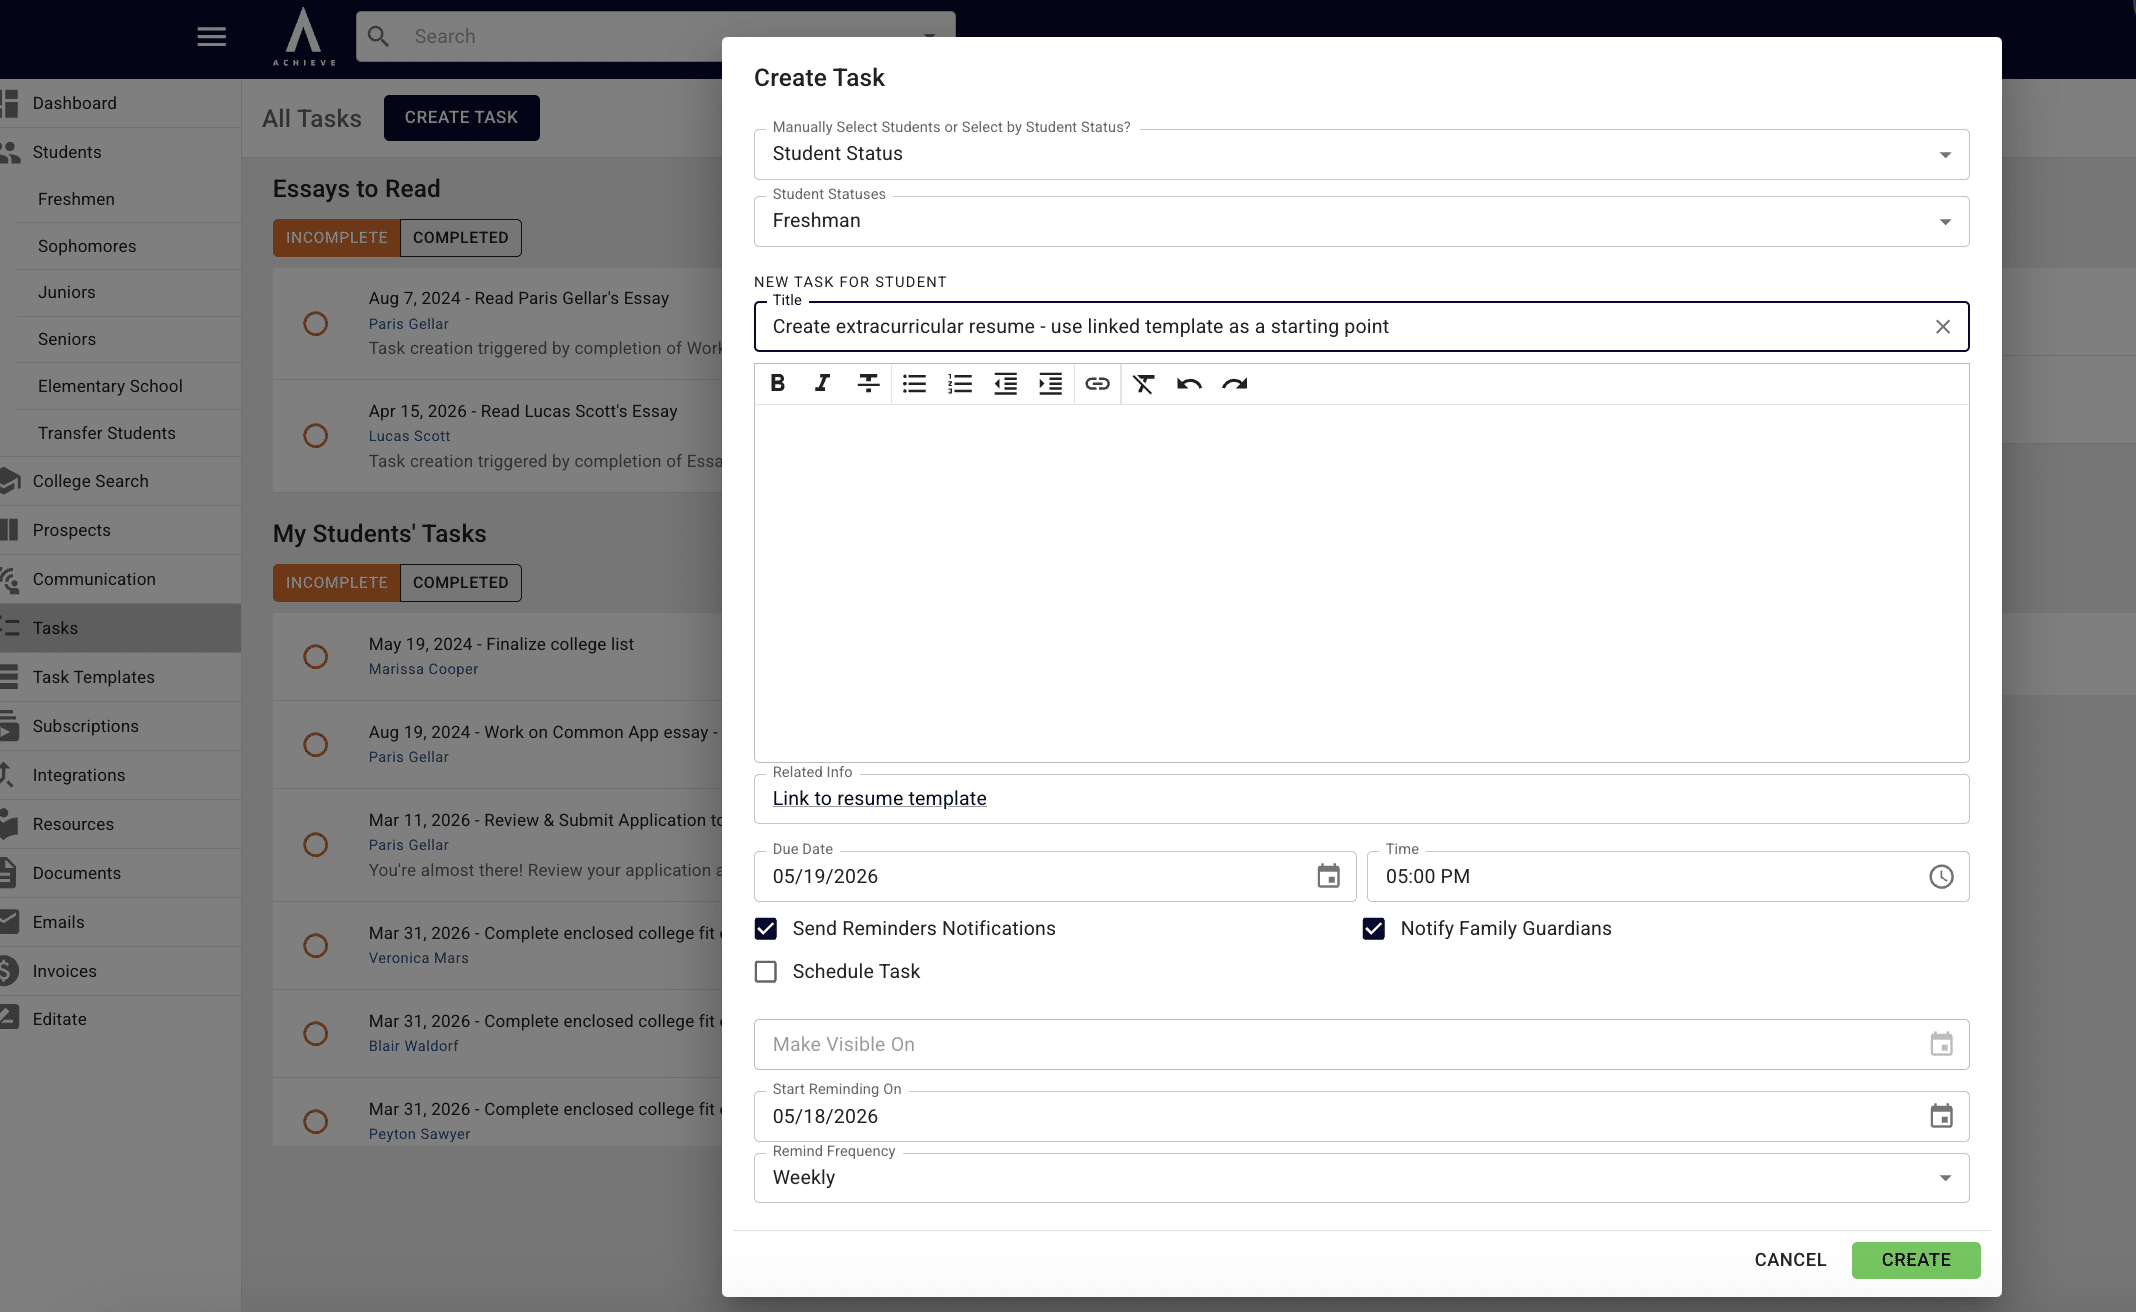The height and width of the screenshot is (1312, 2136).
Task: Toggle bold formatting in the editor toolbar
Action: point(777,383)
